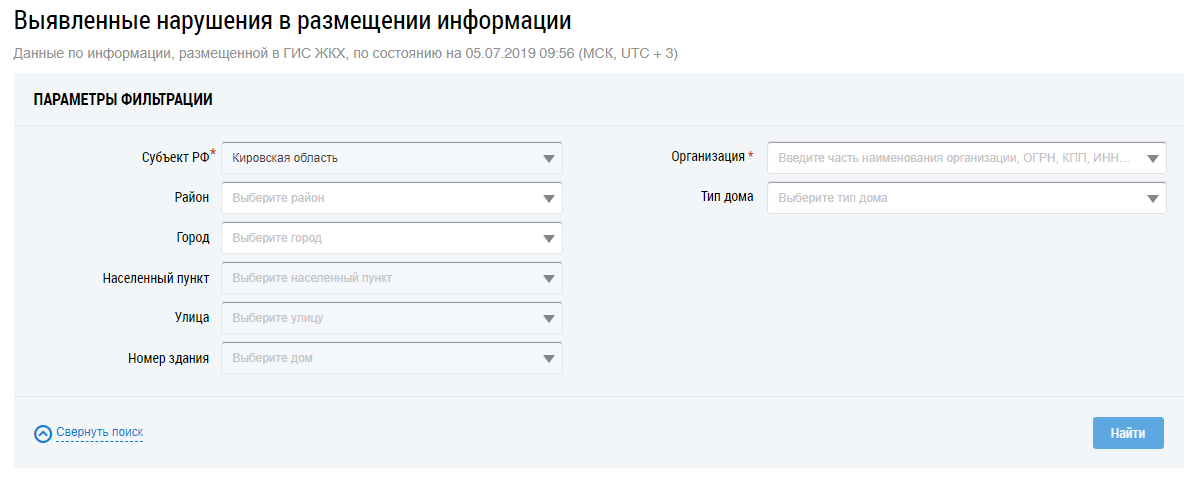The image size is (1196, 482).
Task: Click arrow icon of Район dropdown
Action: point(548,198)
